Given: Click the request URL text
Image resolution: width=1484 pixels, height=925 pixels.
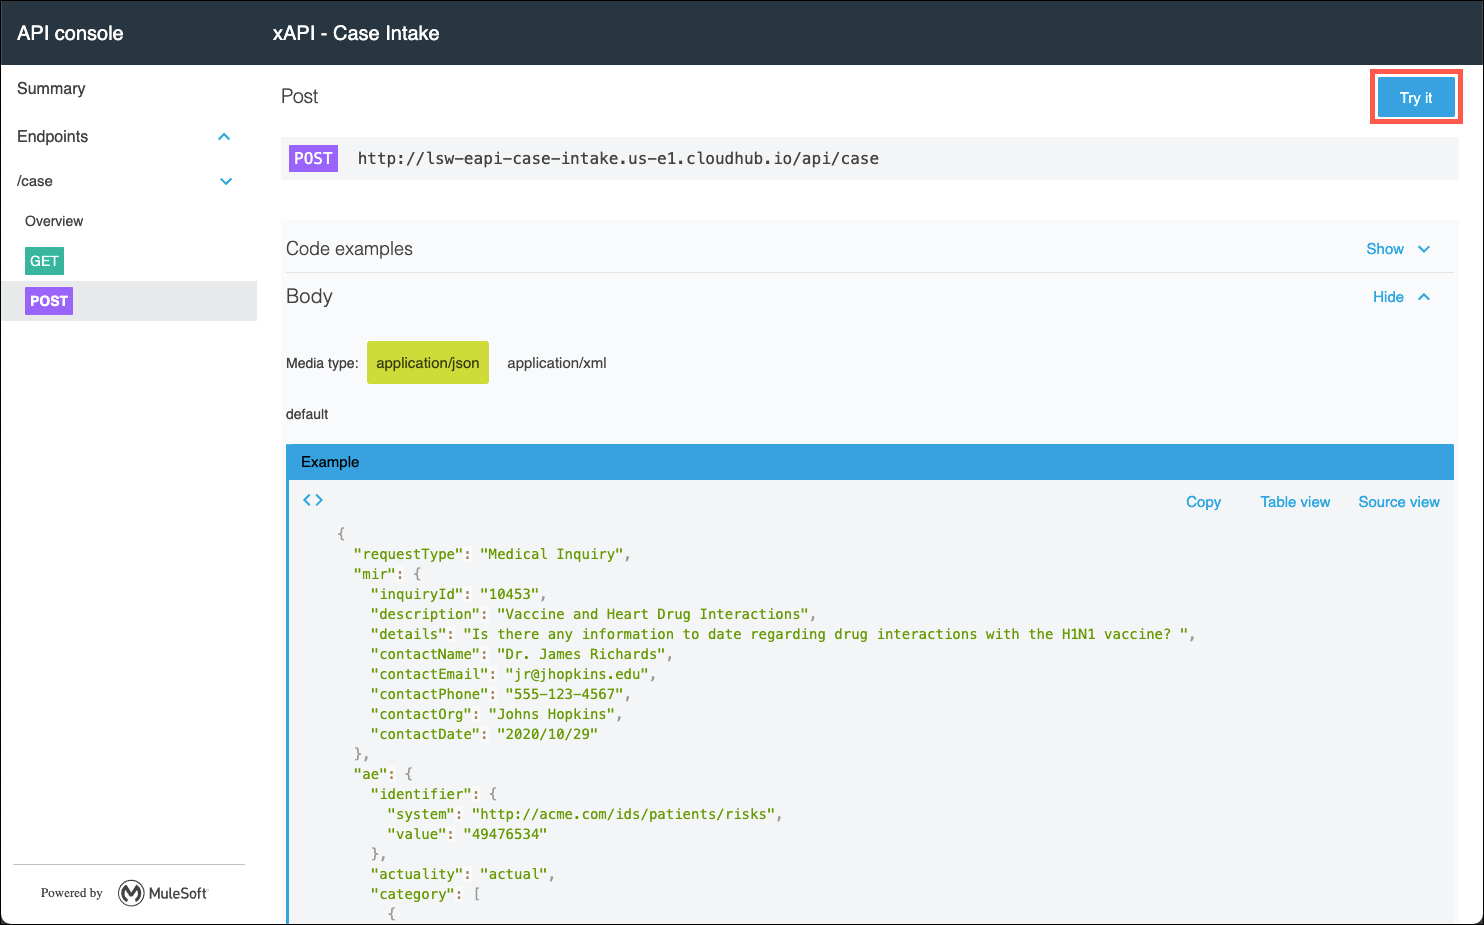Looking at the screenshot, I should coord(618,158).
